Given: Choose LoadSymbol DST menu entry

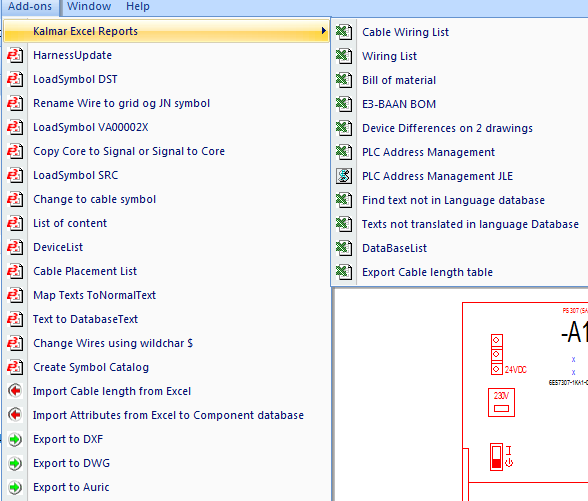Looking at the screenshot, I should pyautogui.click(x=166, y=80).
